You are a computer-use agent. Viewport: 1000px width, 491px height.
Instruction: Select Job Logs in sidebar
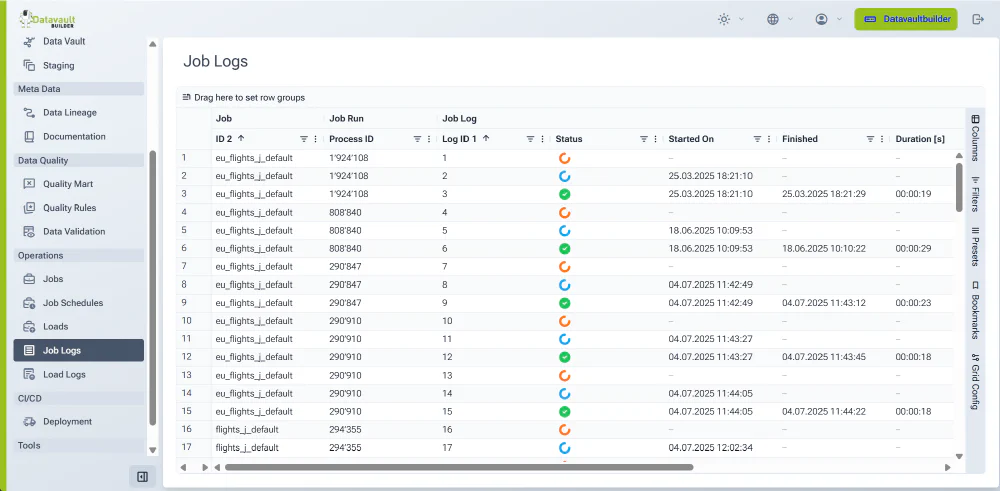point(78,350)
